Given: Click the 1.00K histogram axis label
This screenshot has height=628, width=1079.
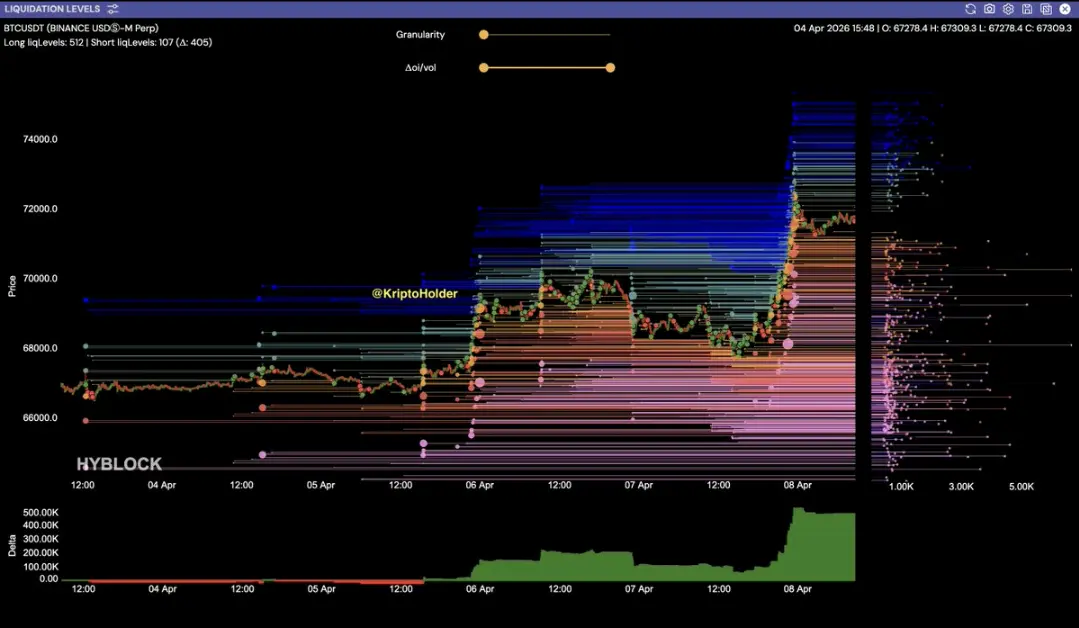Looking at the screenshot, I should 901,486.
